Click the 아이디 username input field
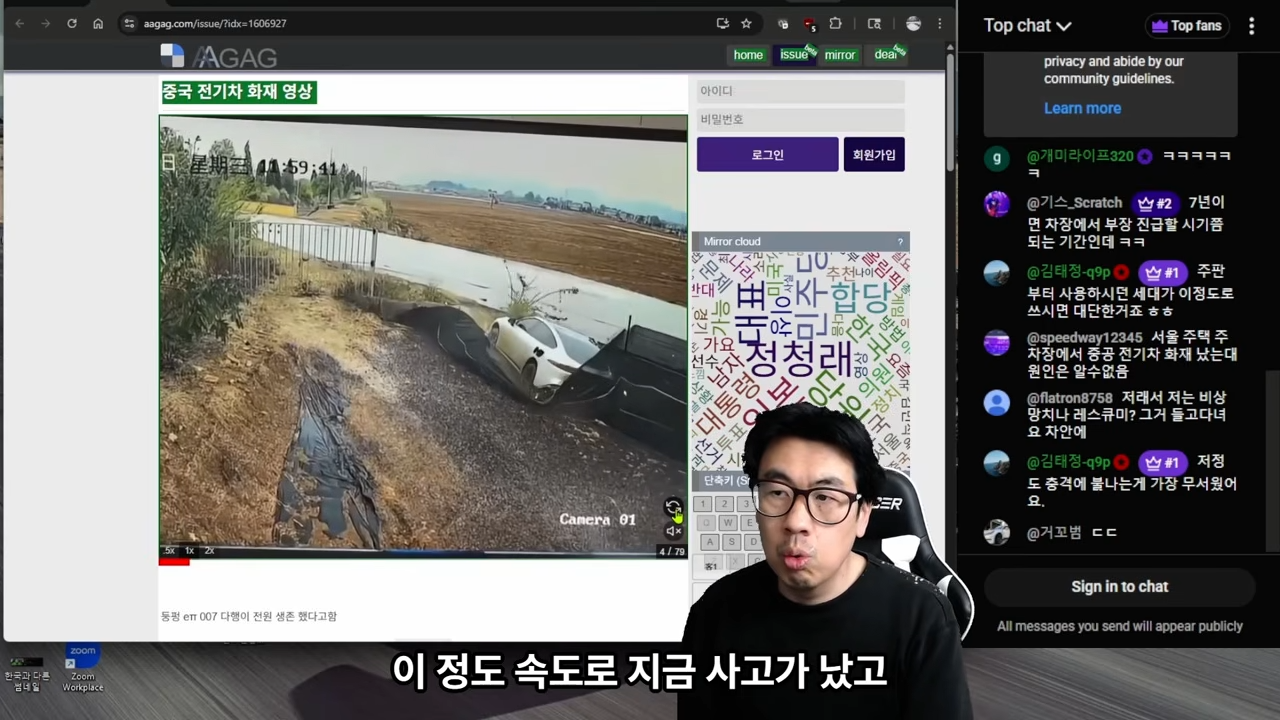 pyautogui.click(x=800, y=91)
